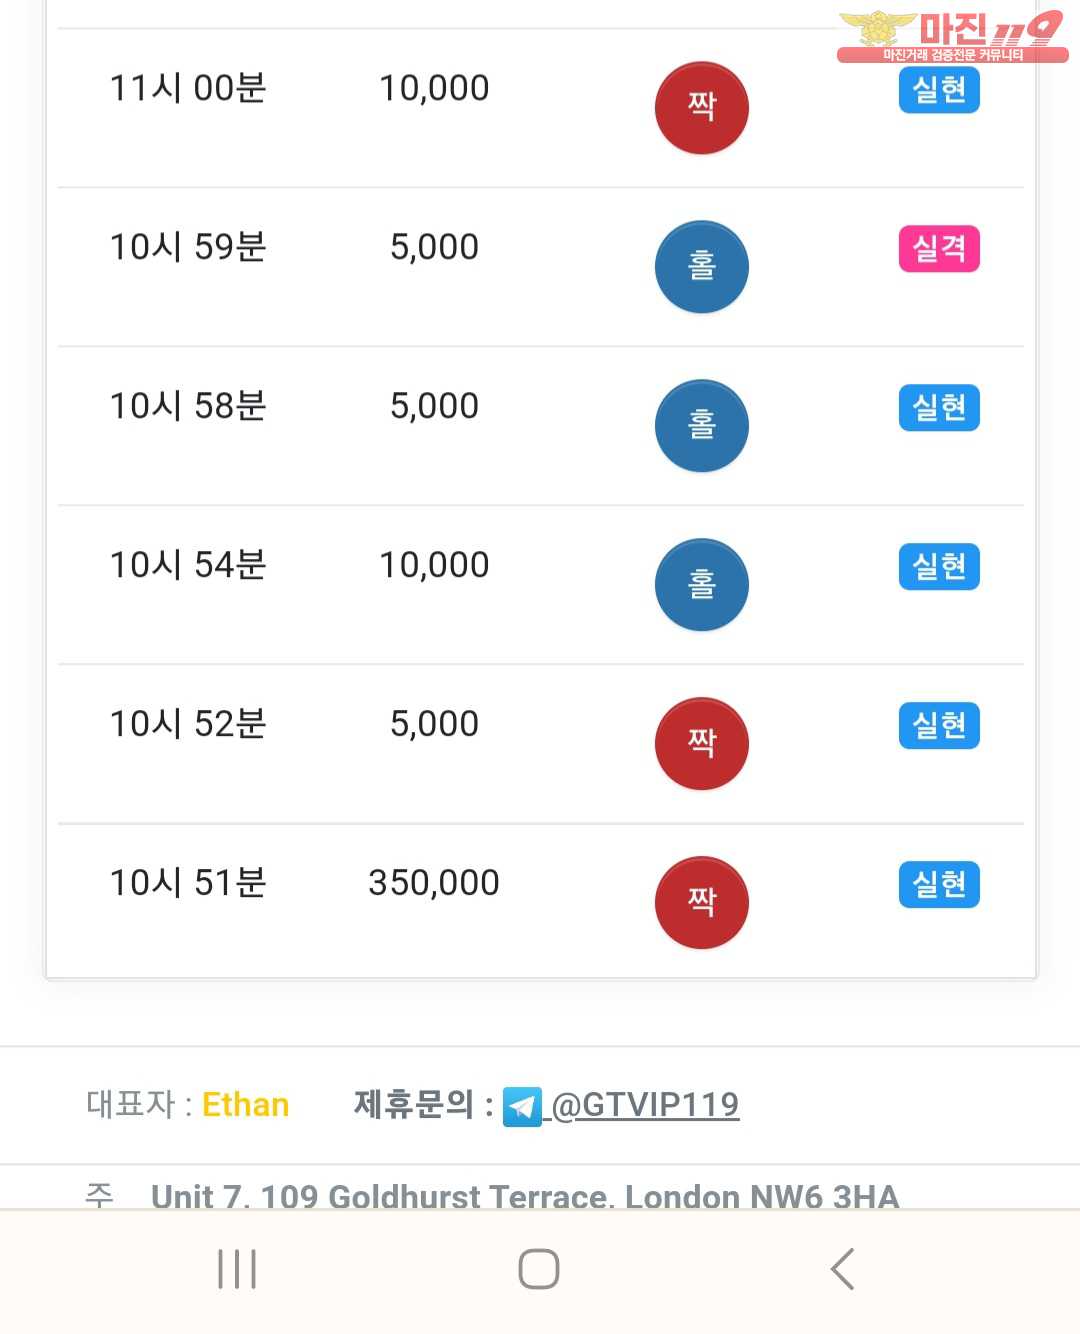Tap the blue 홀 circle for 10시 58분
1080x1334 pixels.
[701, 425]
